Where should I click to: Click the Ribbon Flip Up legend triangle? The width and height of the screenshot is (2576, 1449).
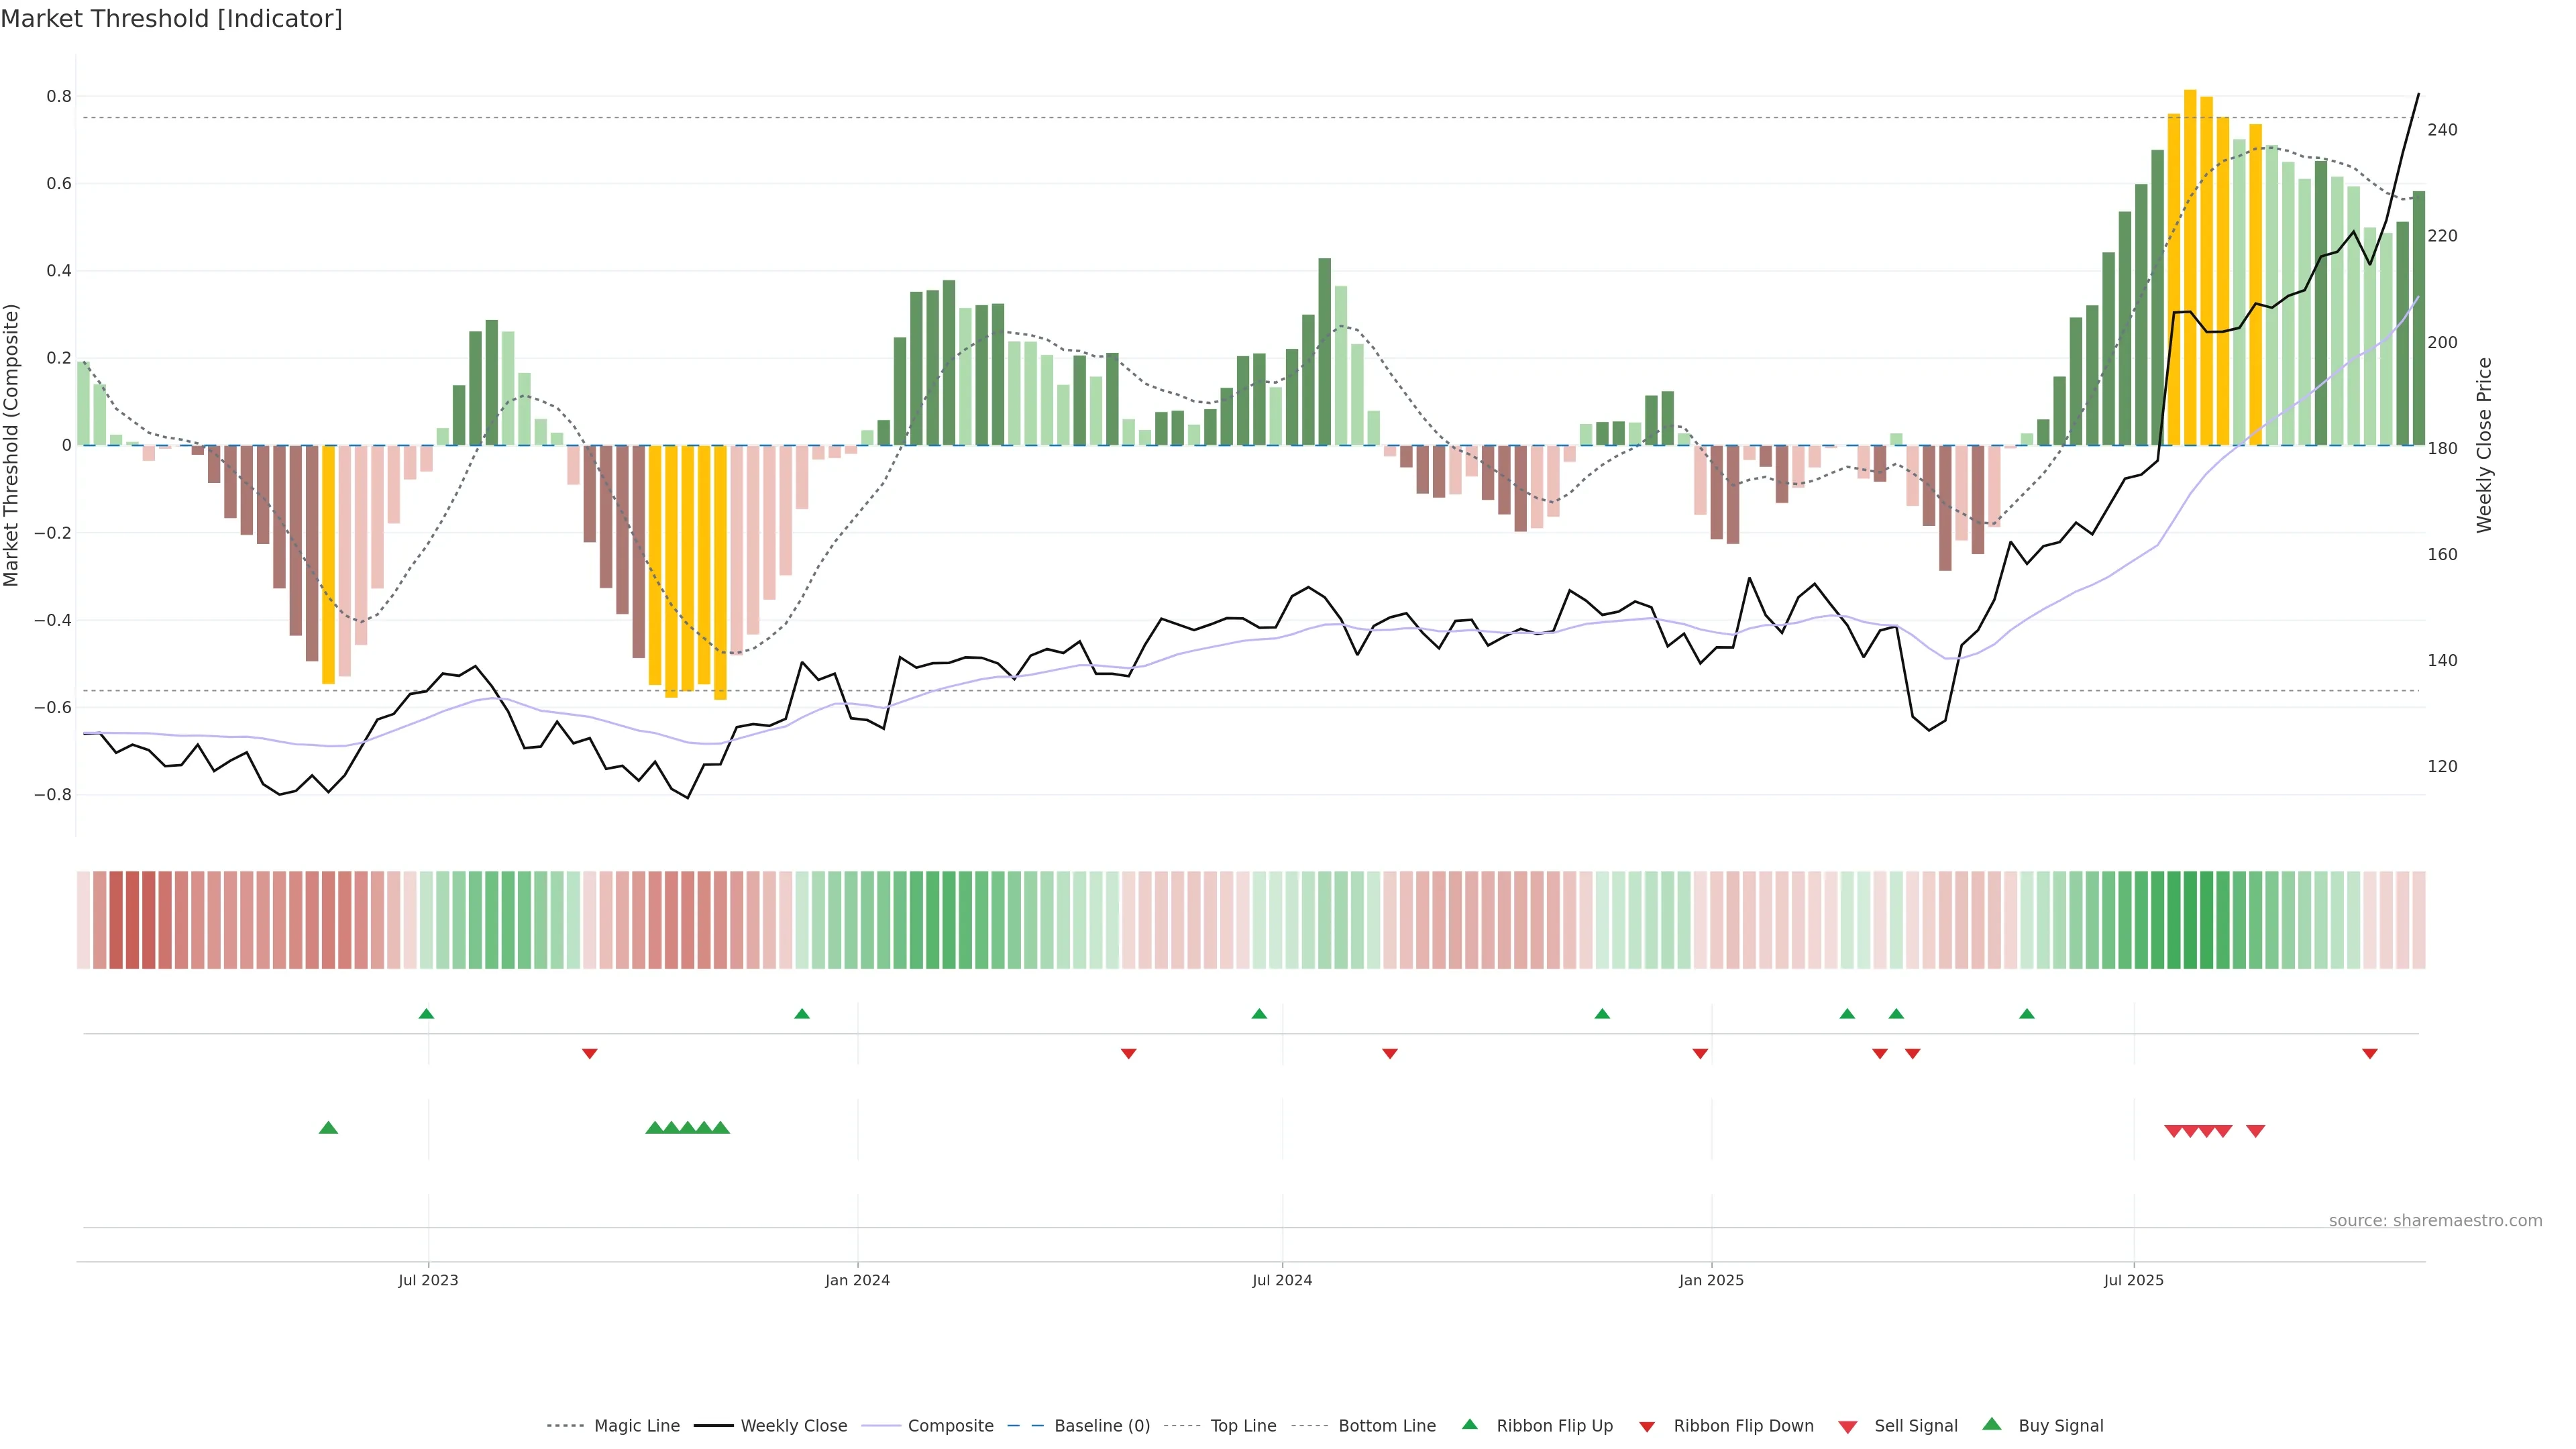(x=1469, y=1424)
